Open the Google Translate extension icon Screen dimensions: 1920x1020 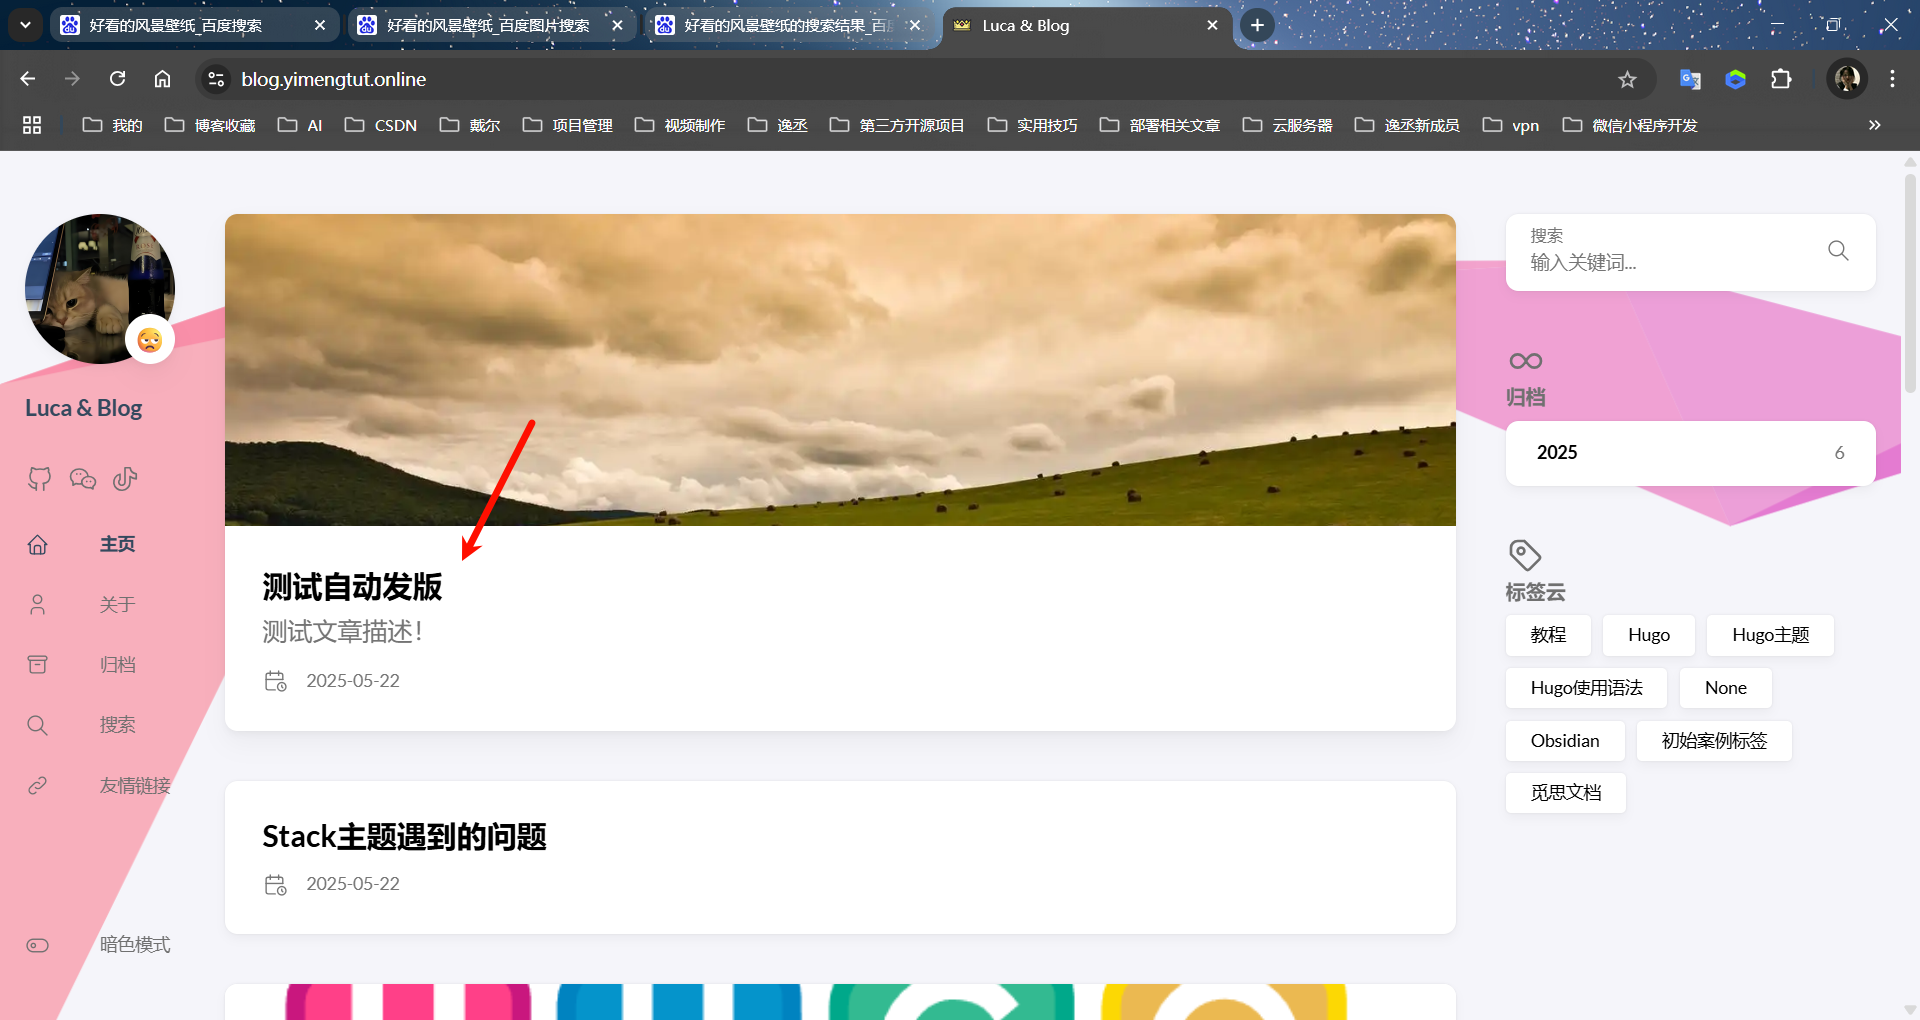[1690, 79]
